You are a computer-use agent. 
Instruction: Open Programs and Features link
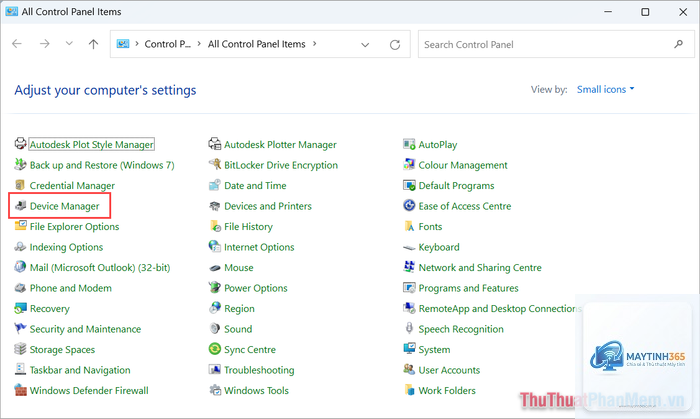[x=468, y=288]
